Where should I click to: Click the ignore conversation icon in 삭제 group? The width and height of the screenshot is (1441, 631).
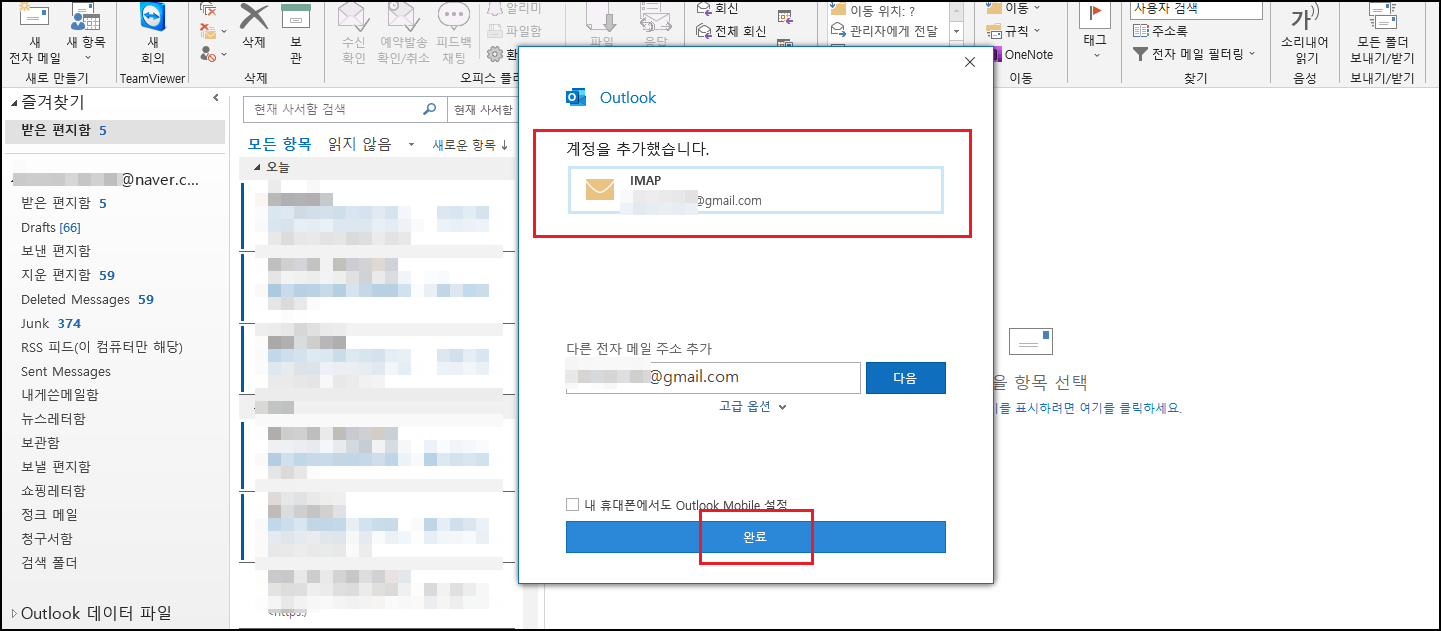209,8
